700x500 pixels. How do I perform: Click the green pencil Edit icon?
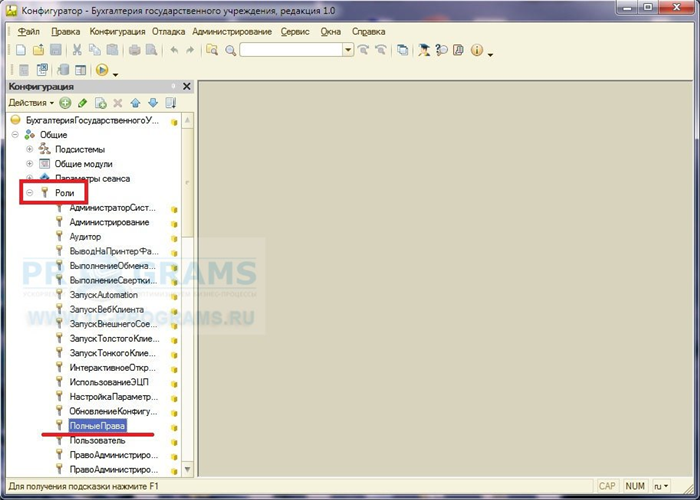click(82, 103)
